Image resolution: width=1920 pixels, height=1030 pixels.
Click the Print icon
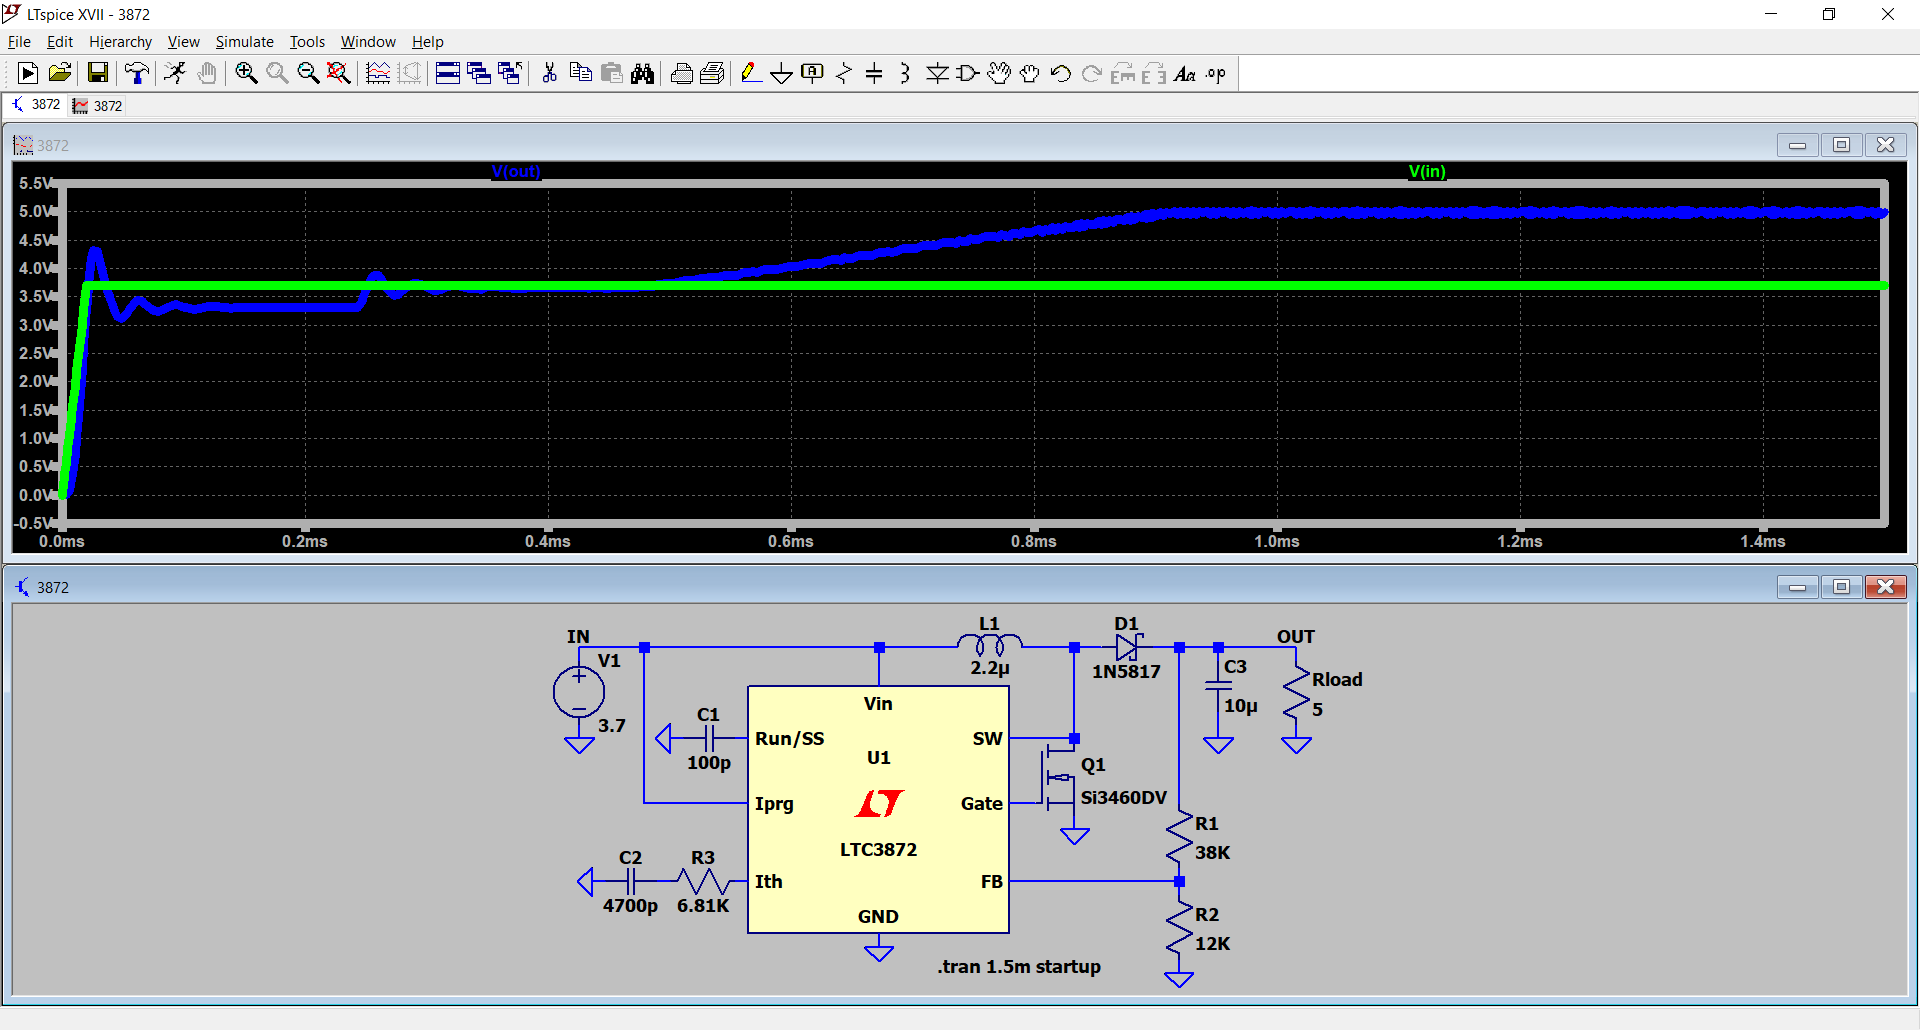tap(712, 73)
